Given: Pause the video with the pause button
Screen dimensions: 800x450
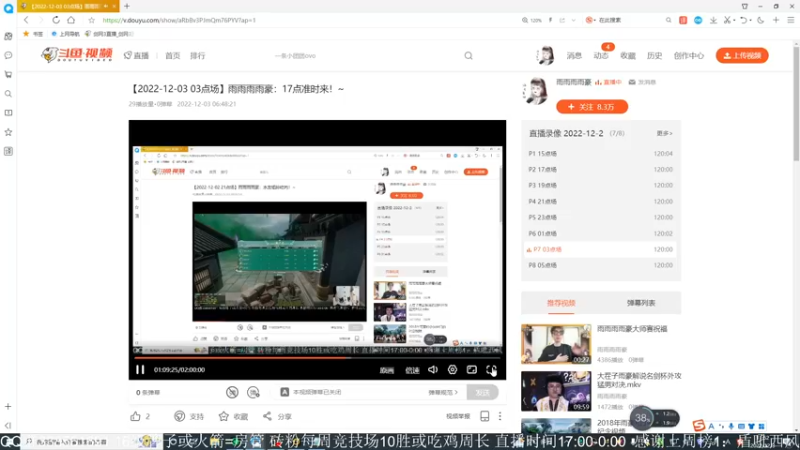Looking at the screenshot, I should (140, 370).
